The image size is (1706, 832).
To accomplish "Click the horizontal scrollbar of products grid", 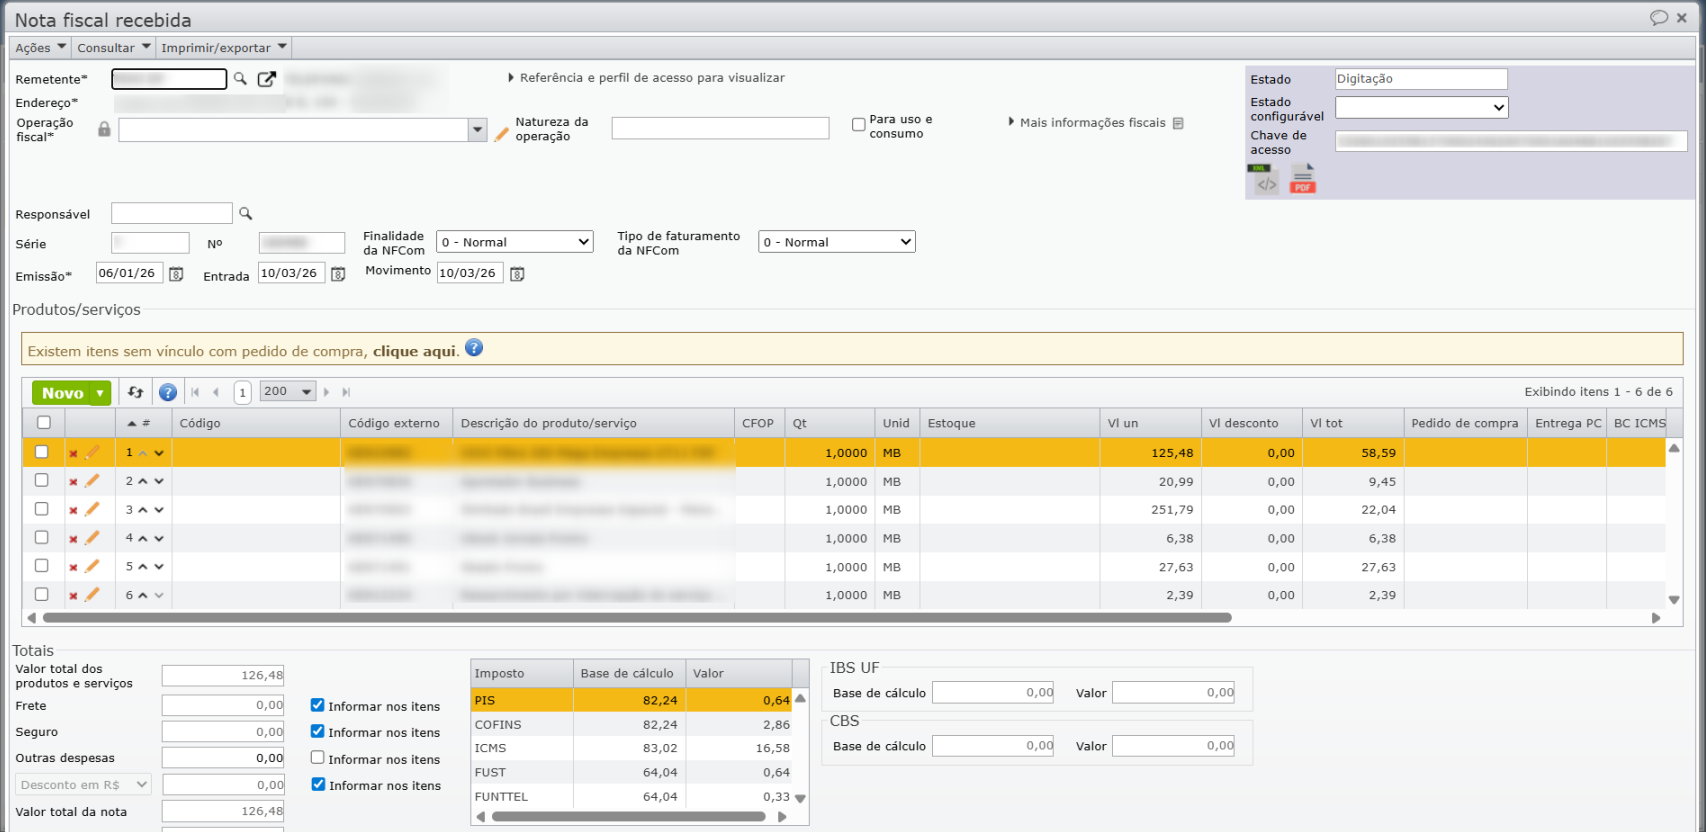I will (x=636, y=618).
